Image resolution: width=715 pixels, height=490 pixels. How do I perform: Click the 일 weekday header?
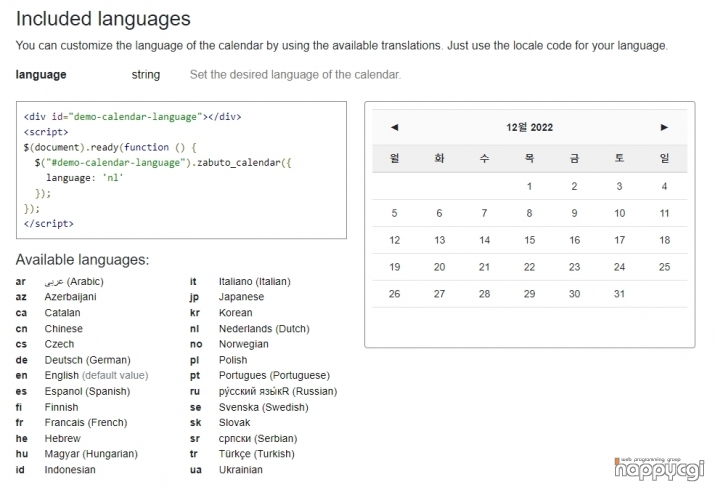point(664,158)
